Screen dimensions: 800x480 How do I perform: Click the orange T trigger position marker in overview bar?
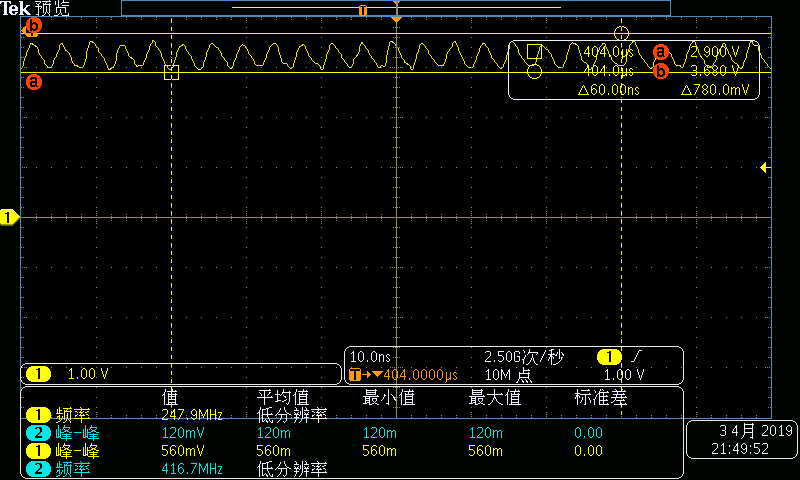tap(363, 11)
